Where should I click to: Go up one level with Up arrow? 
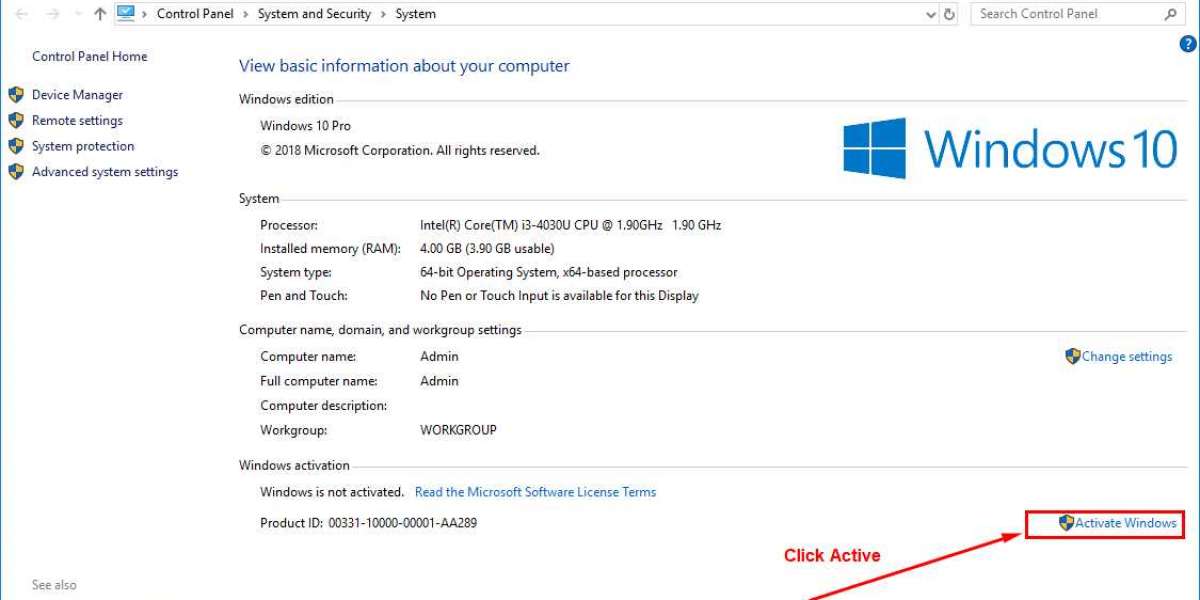point(99,14)
